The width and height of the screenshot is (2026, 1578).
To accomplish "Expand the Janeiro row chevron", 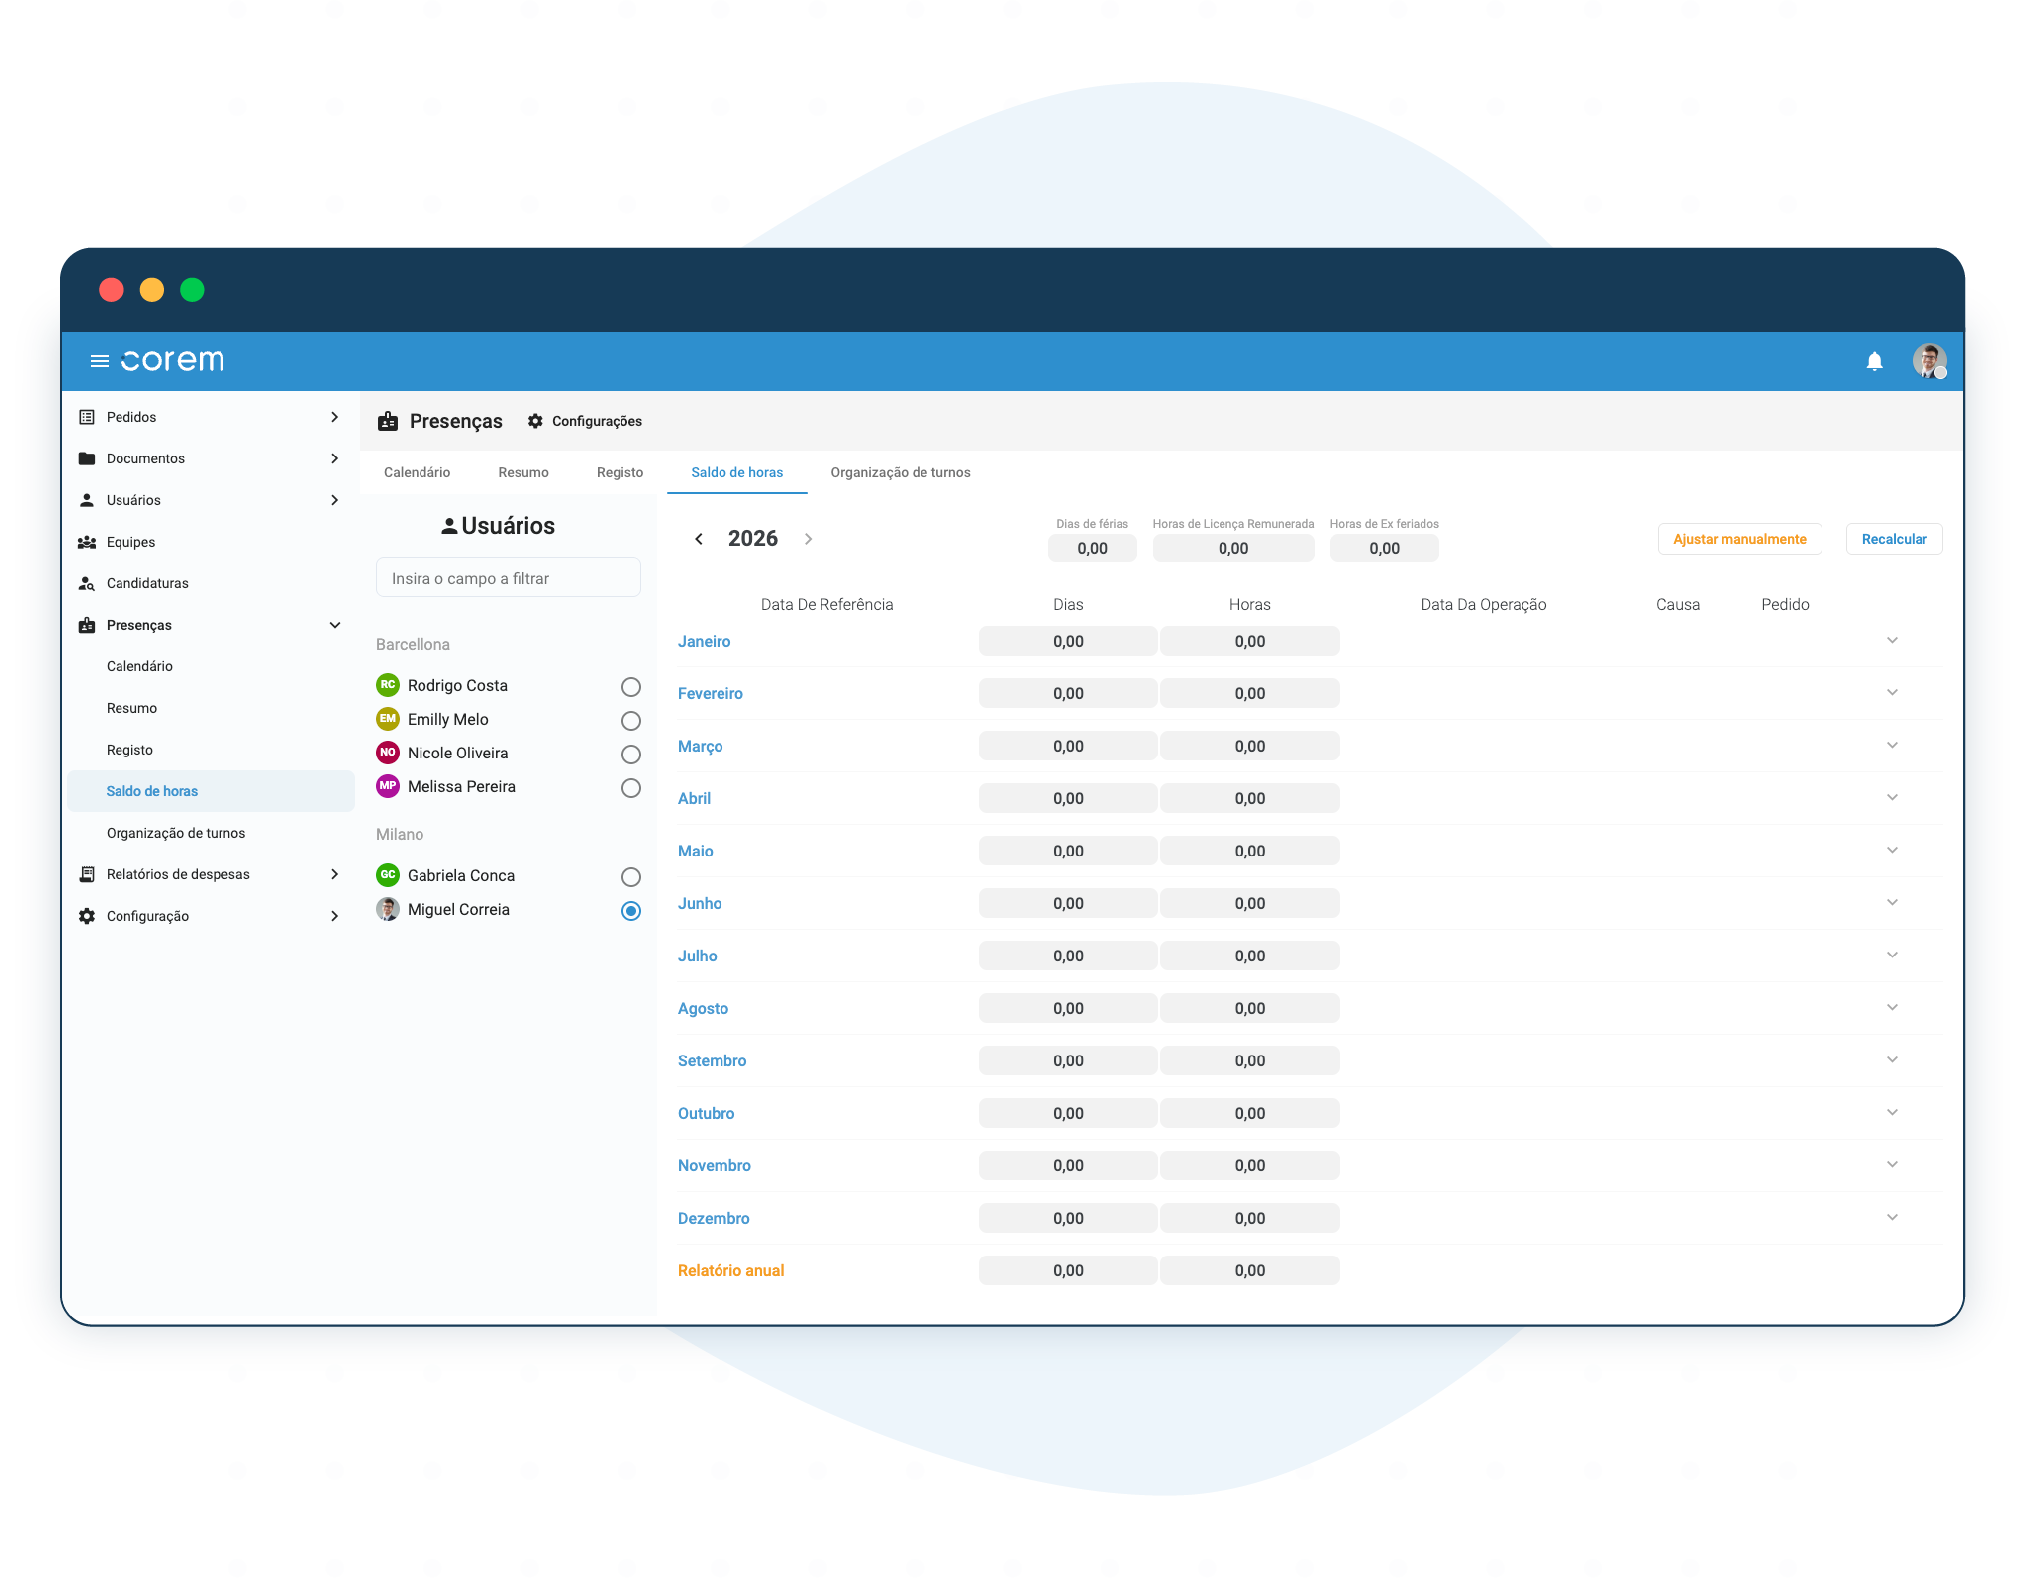I will point(1891,641).
